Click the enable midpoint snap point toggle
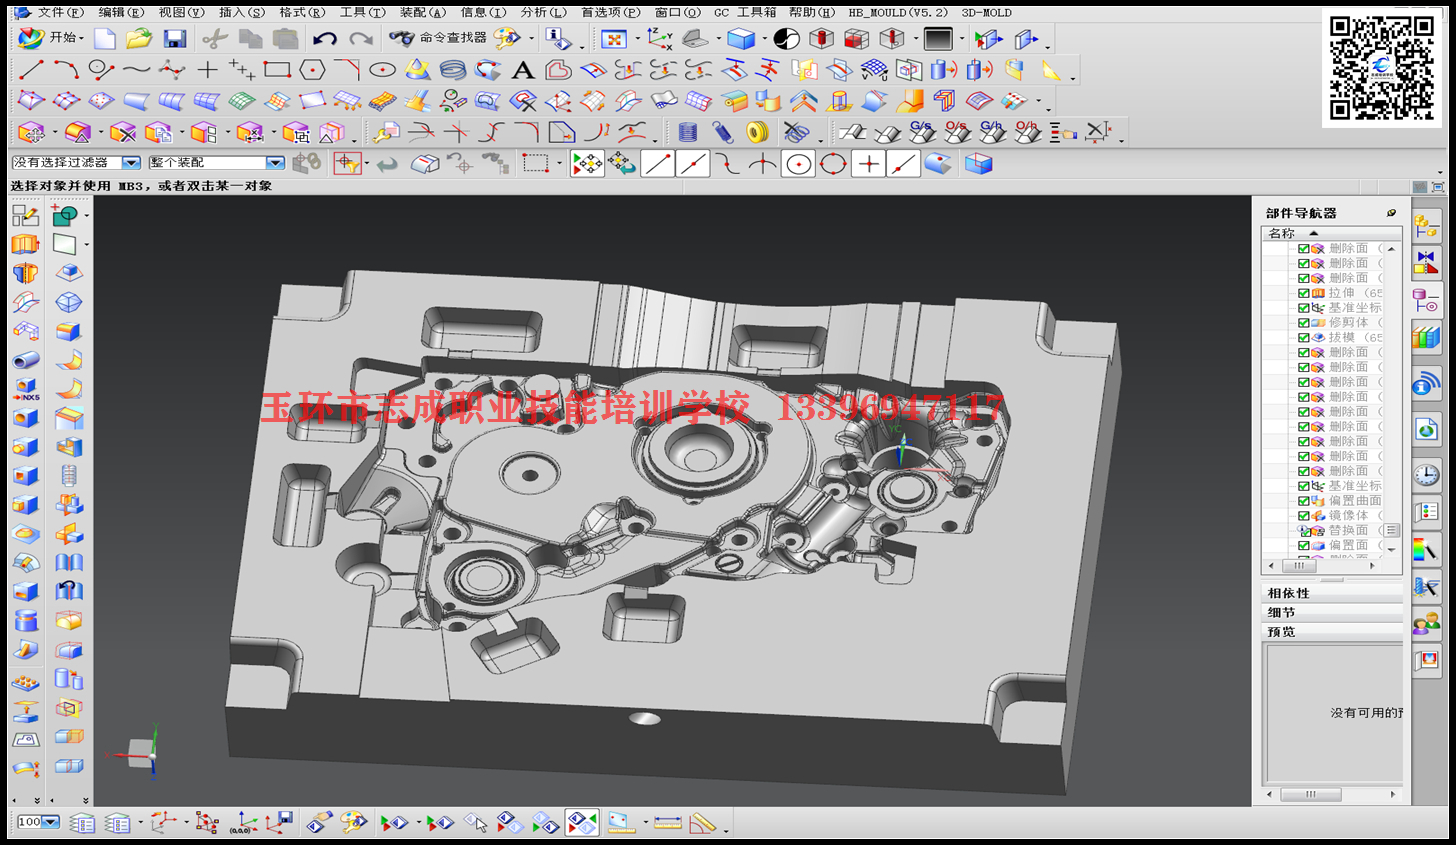This screenshot has width=1456, height=845. (693, 164)
